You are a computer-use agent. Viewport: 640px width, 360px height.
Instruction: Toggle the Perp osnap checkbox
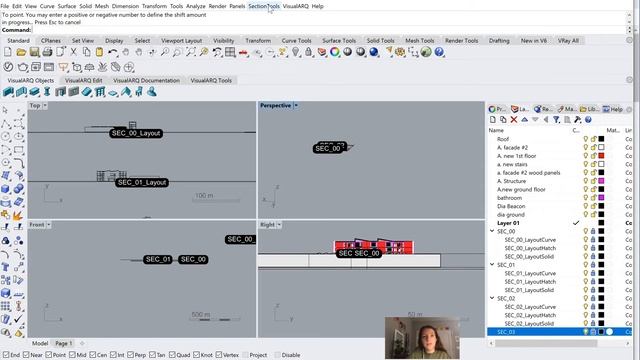tap(131, 355)
